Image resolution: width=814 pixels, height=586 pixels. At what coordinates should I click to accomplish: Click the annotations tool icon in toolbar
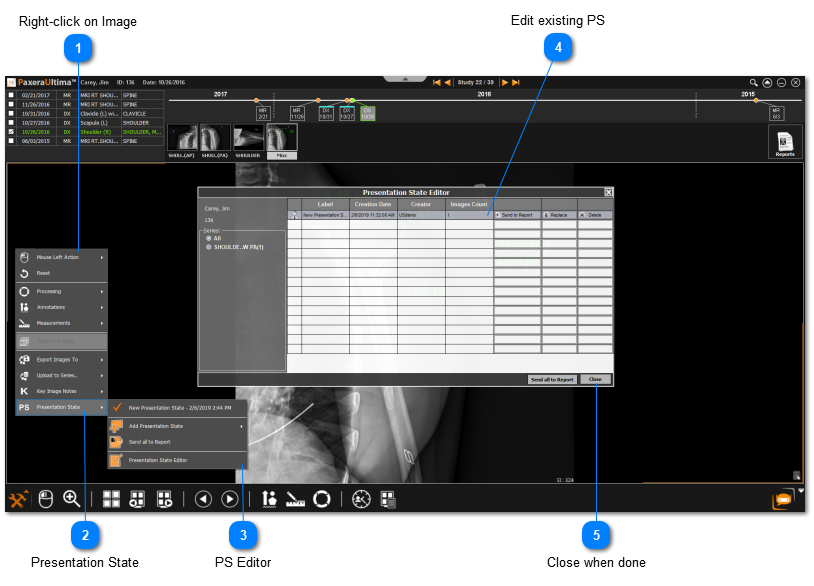click(x=268, y=498)
